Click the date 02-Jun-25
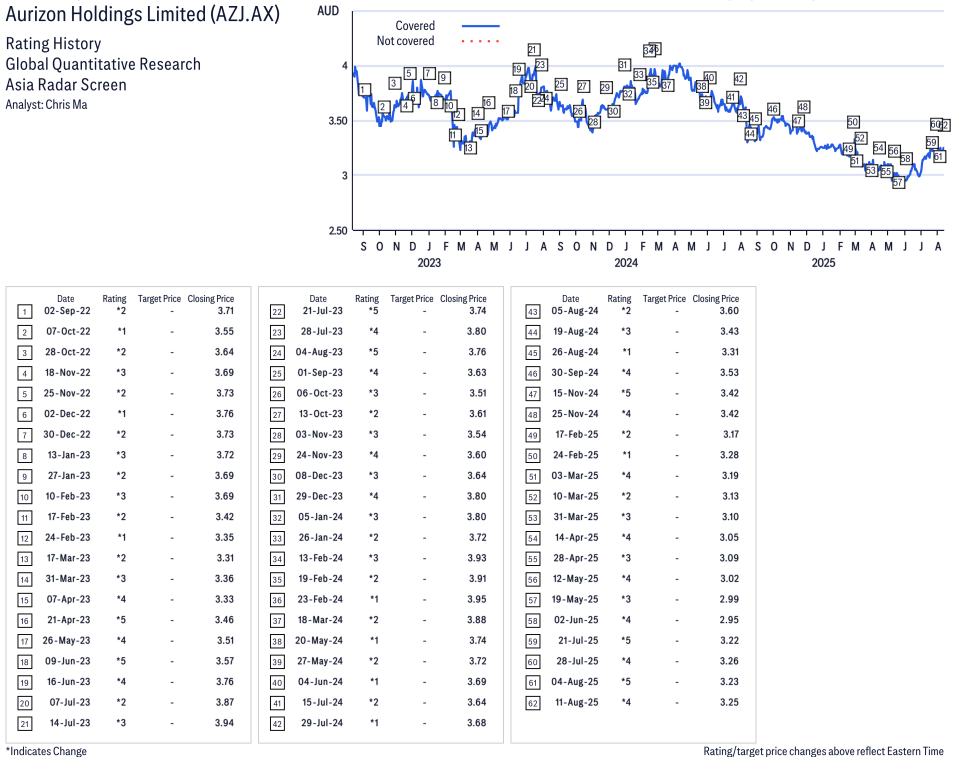Screen dimensions: 955x757 (x=576, y=619)
